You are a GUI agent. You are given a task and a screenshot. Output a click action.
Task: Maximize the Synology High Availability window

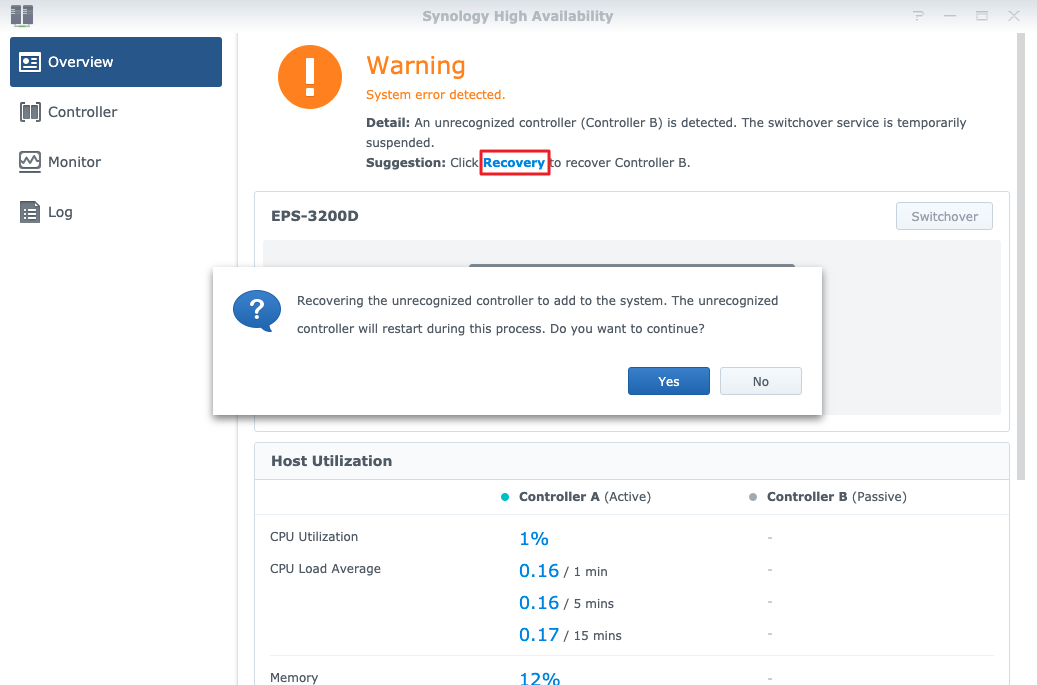[x=982, y=16]
